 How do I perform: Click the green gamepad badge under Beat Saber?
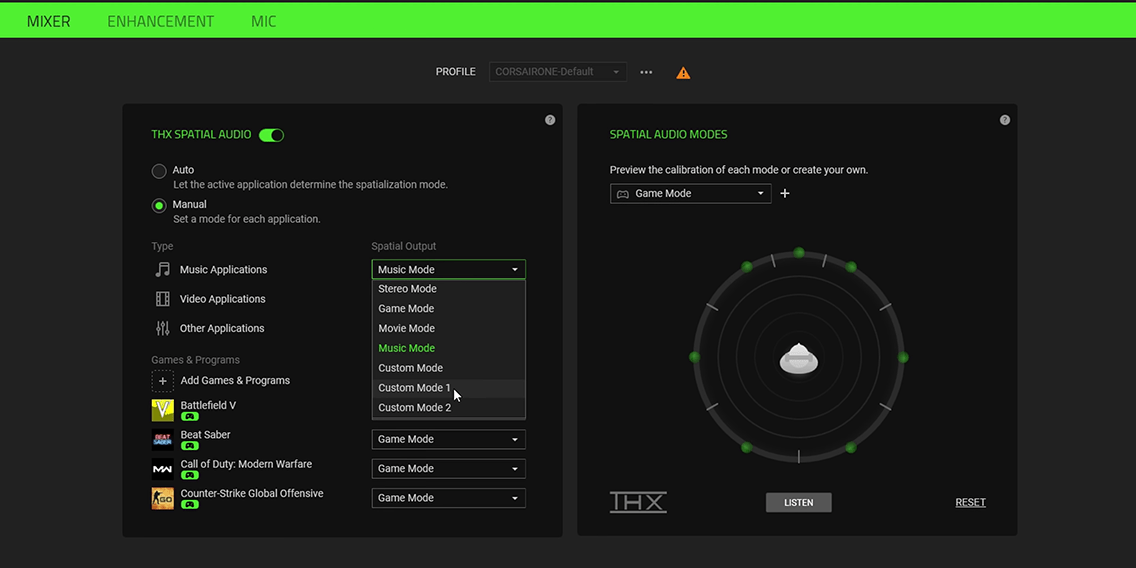[x=190, y=446]
